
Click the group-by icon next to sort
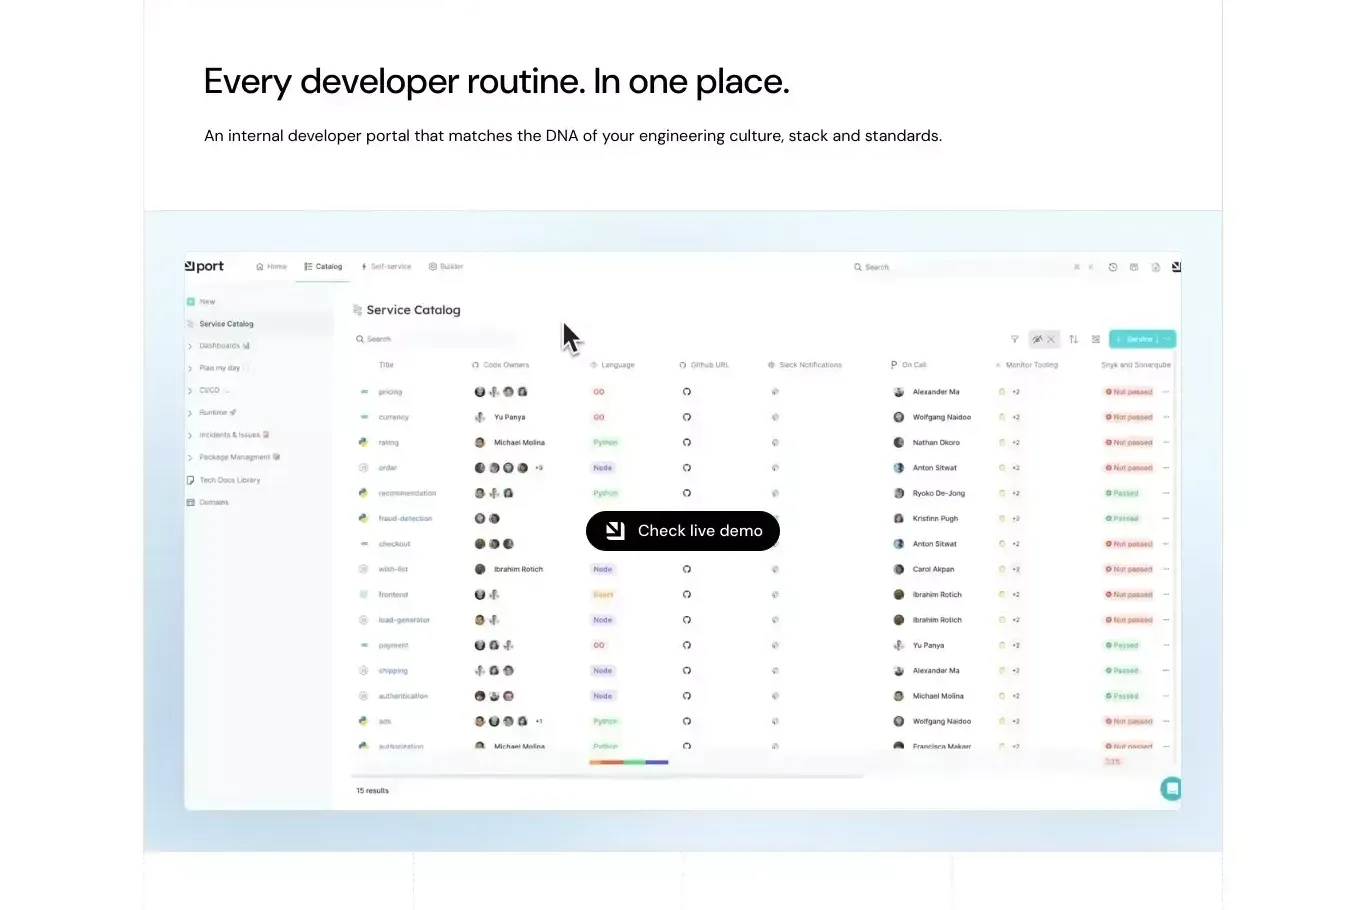1096,339
